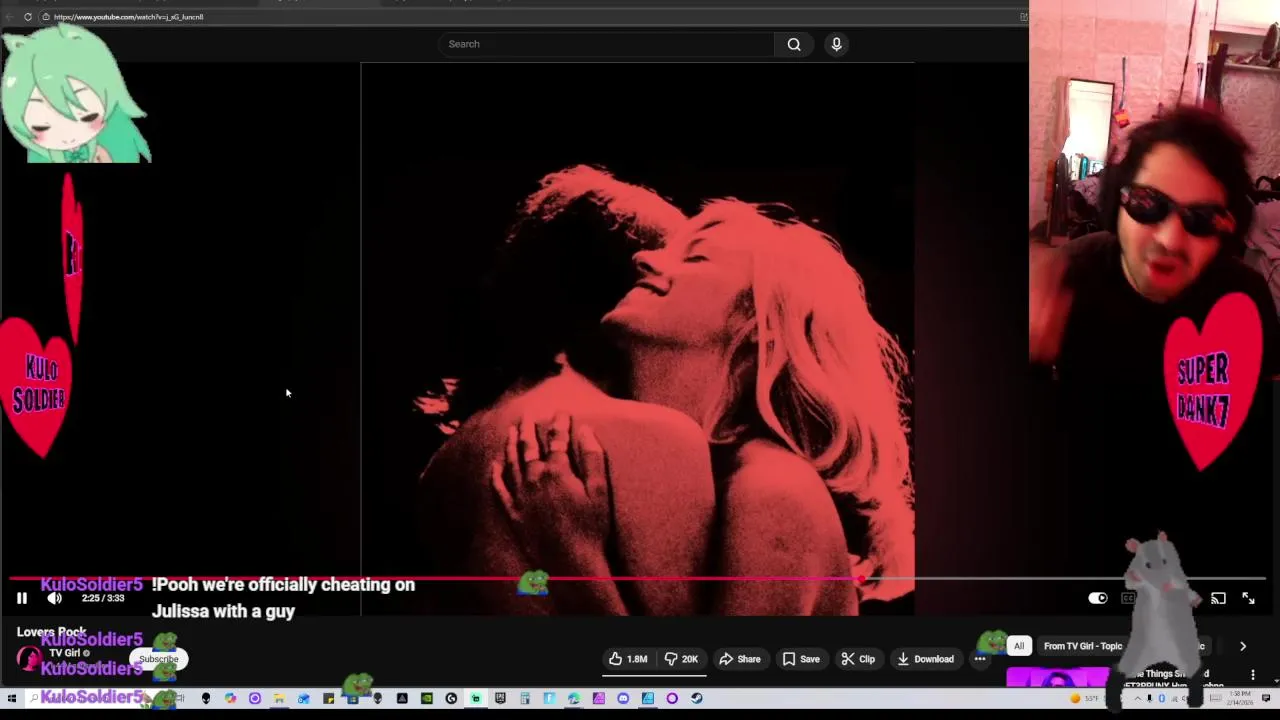Toggle the autoplay switch in player

(1098, 598)
